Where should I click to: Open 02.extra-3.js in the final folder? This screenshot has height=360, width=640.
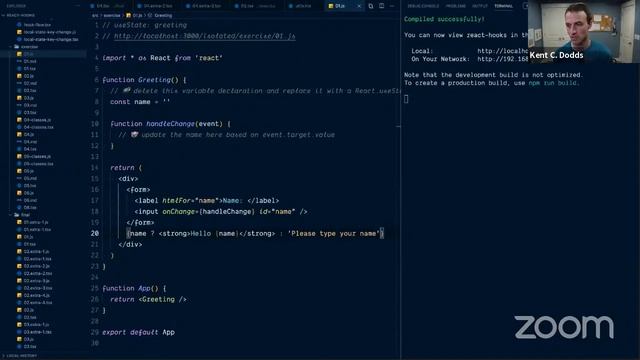click(36, 281)
